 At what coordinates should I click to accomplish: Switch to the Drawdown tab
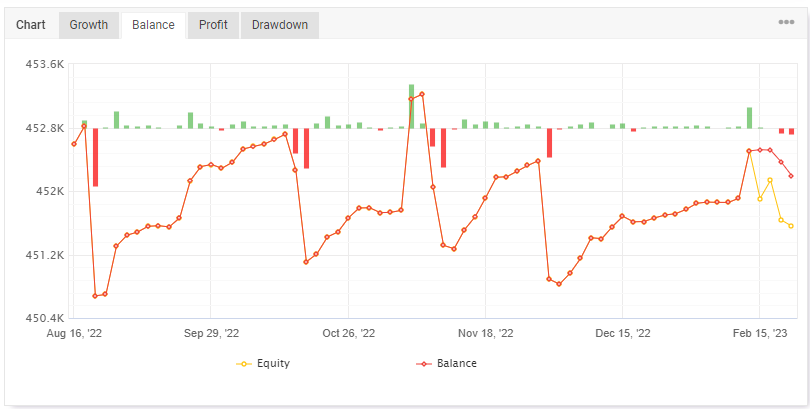point(280,25)
